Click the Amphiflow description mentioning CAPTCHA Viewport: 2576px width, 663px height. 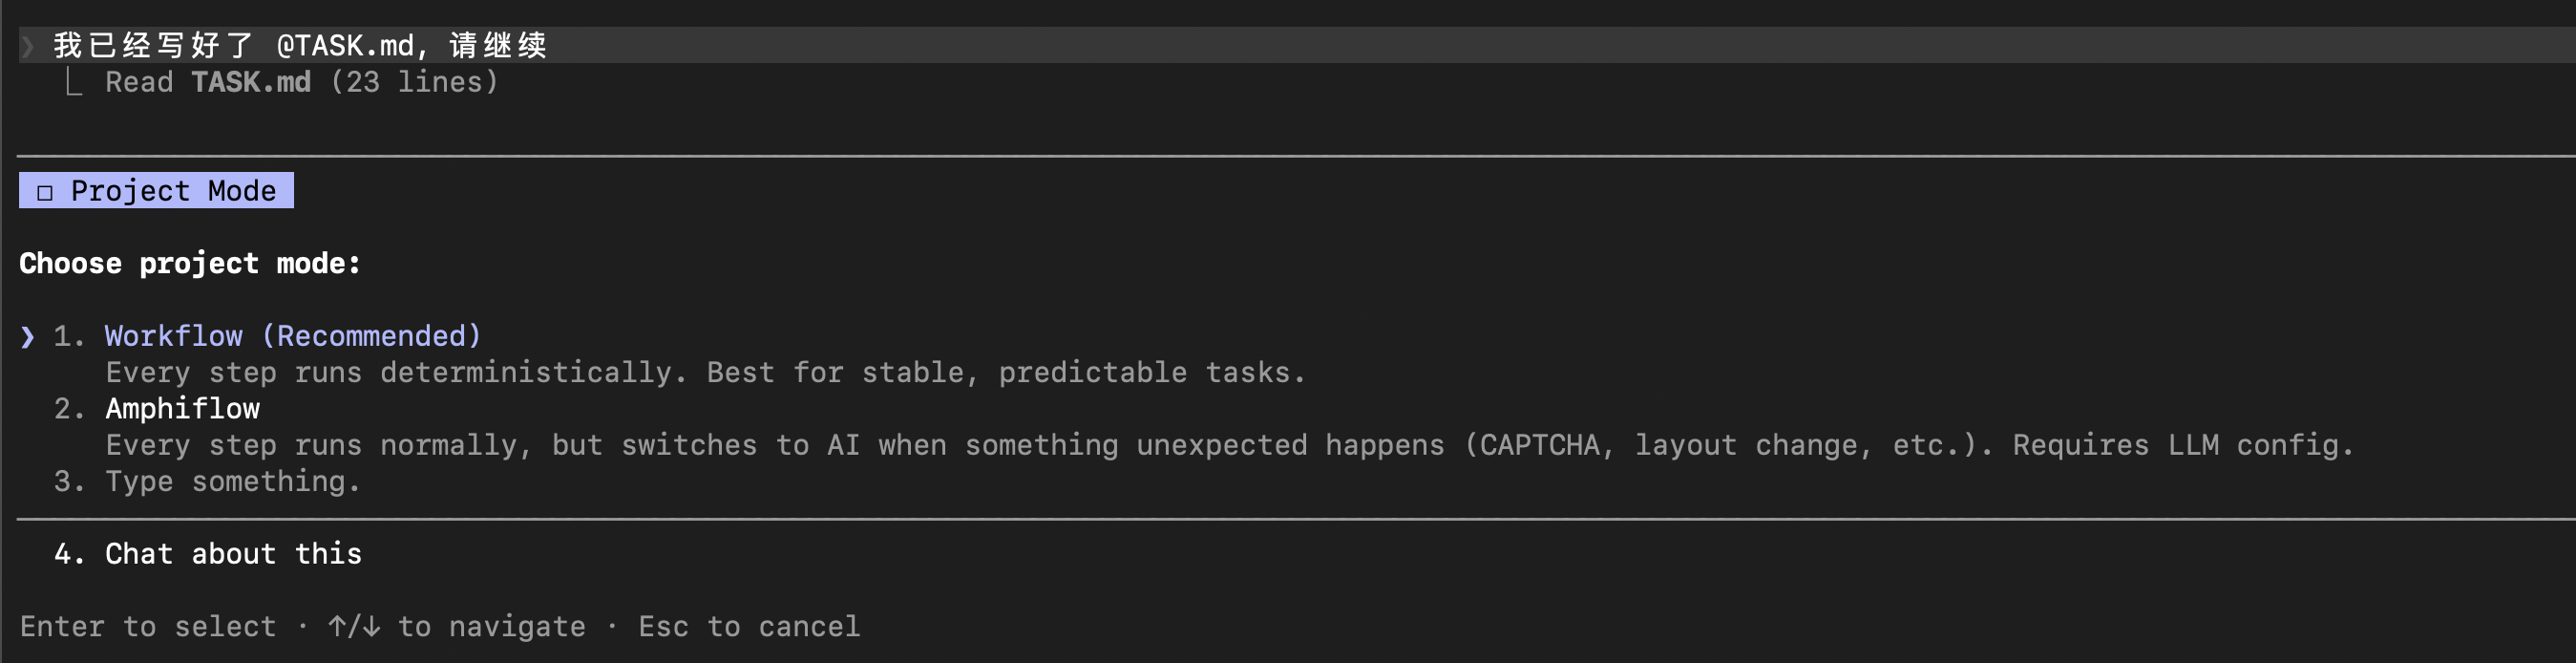[1229, 446]
